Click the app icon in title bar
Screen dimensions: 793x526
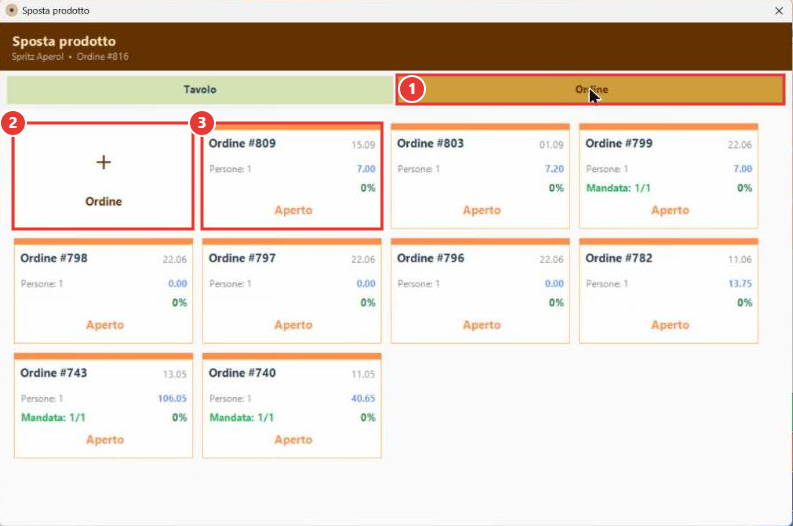tap(11, 11)
